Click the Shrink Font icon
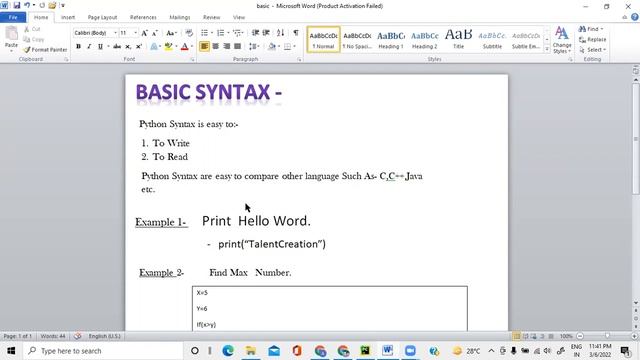 click(155, 33)
